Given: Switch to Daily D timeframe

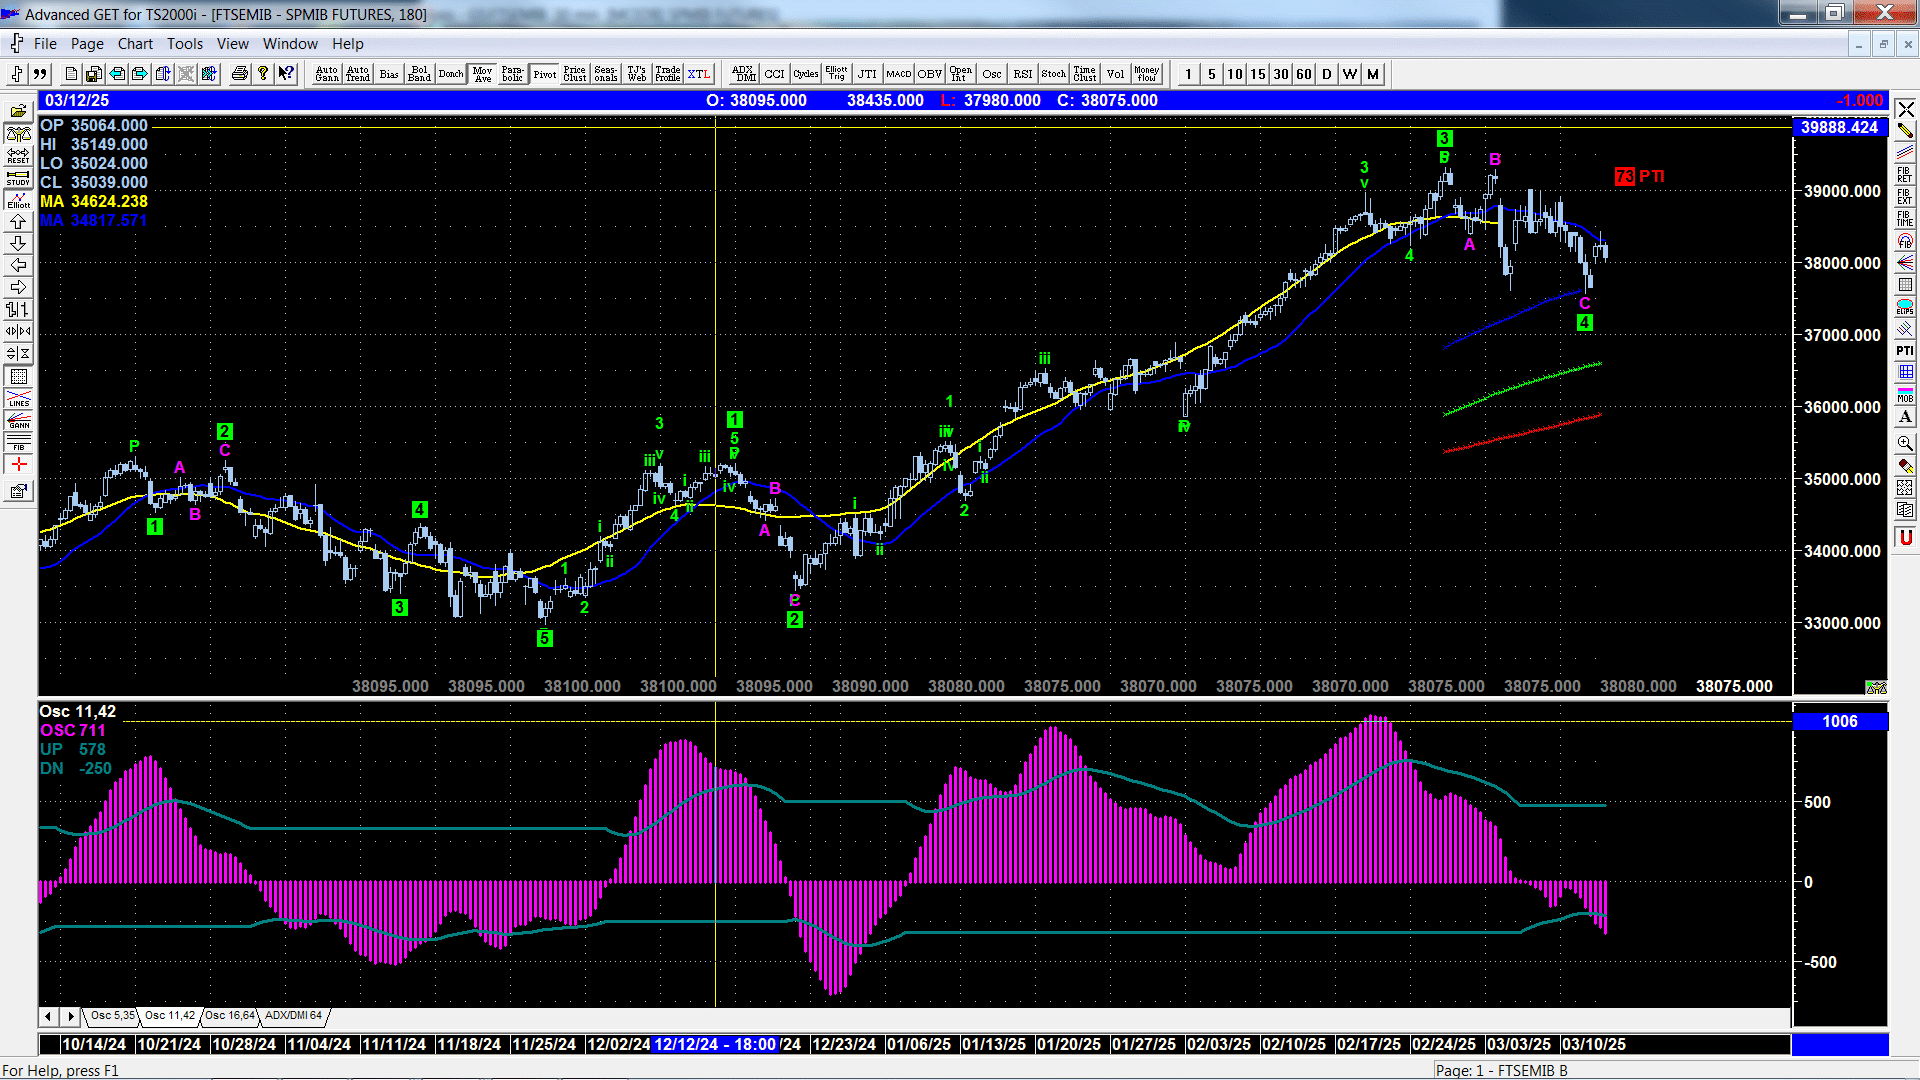Looking at the screenshot, I should 1327,74.
